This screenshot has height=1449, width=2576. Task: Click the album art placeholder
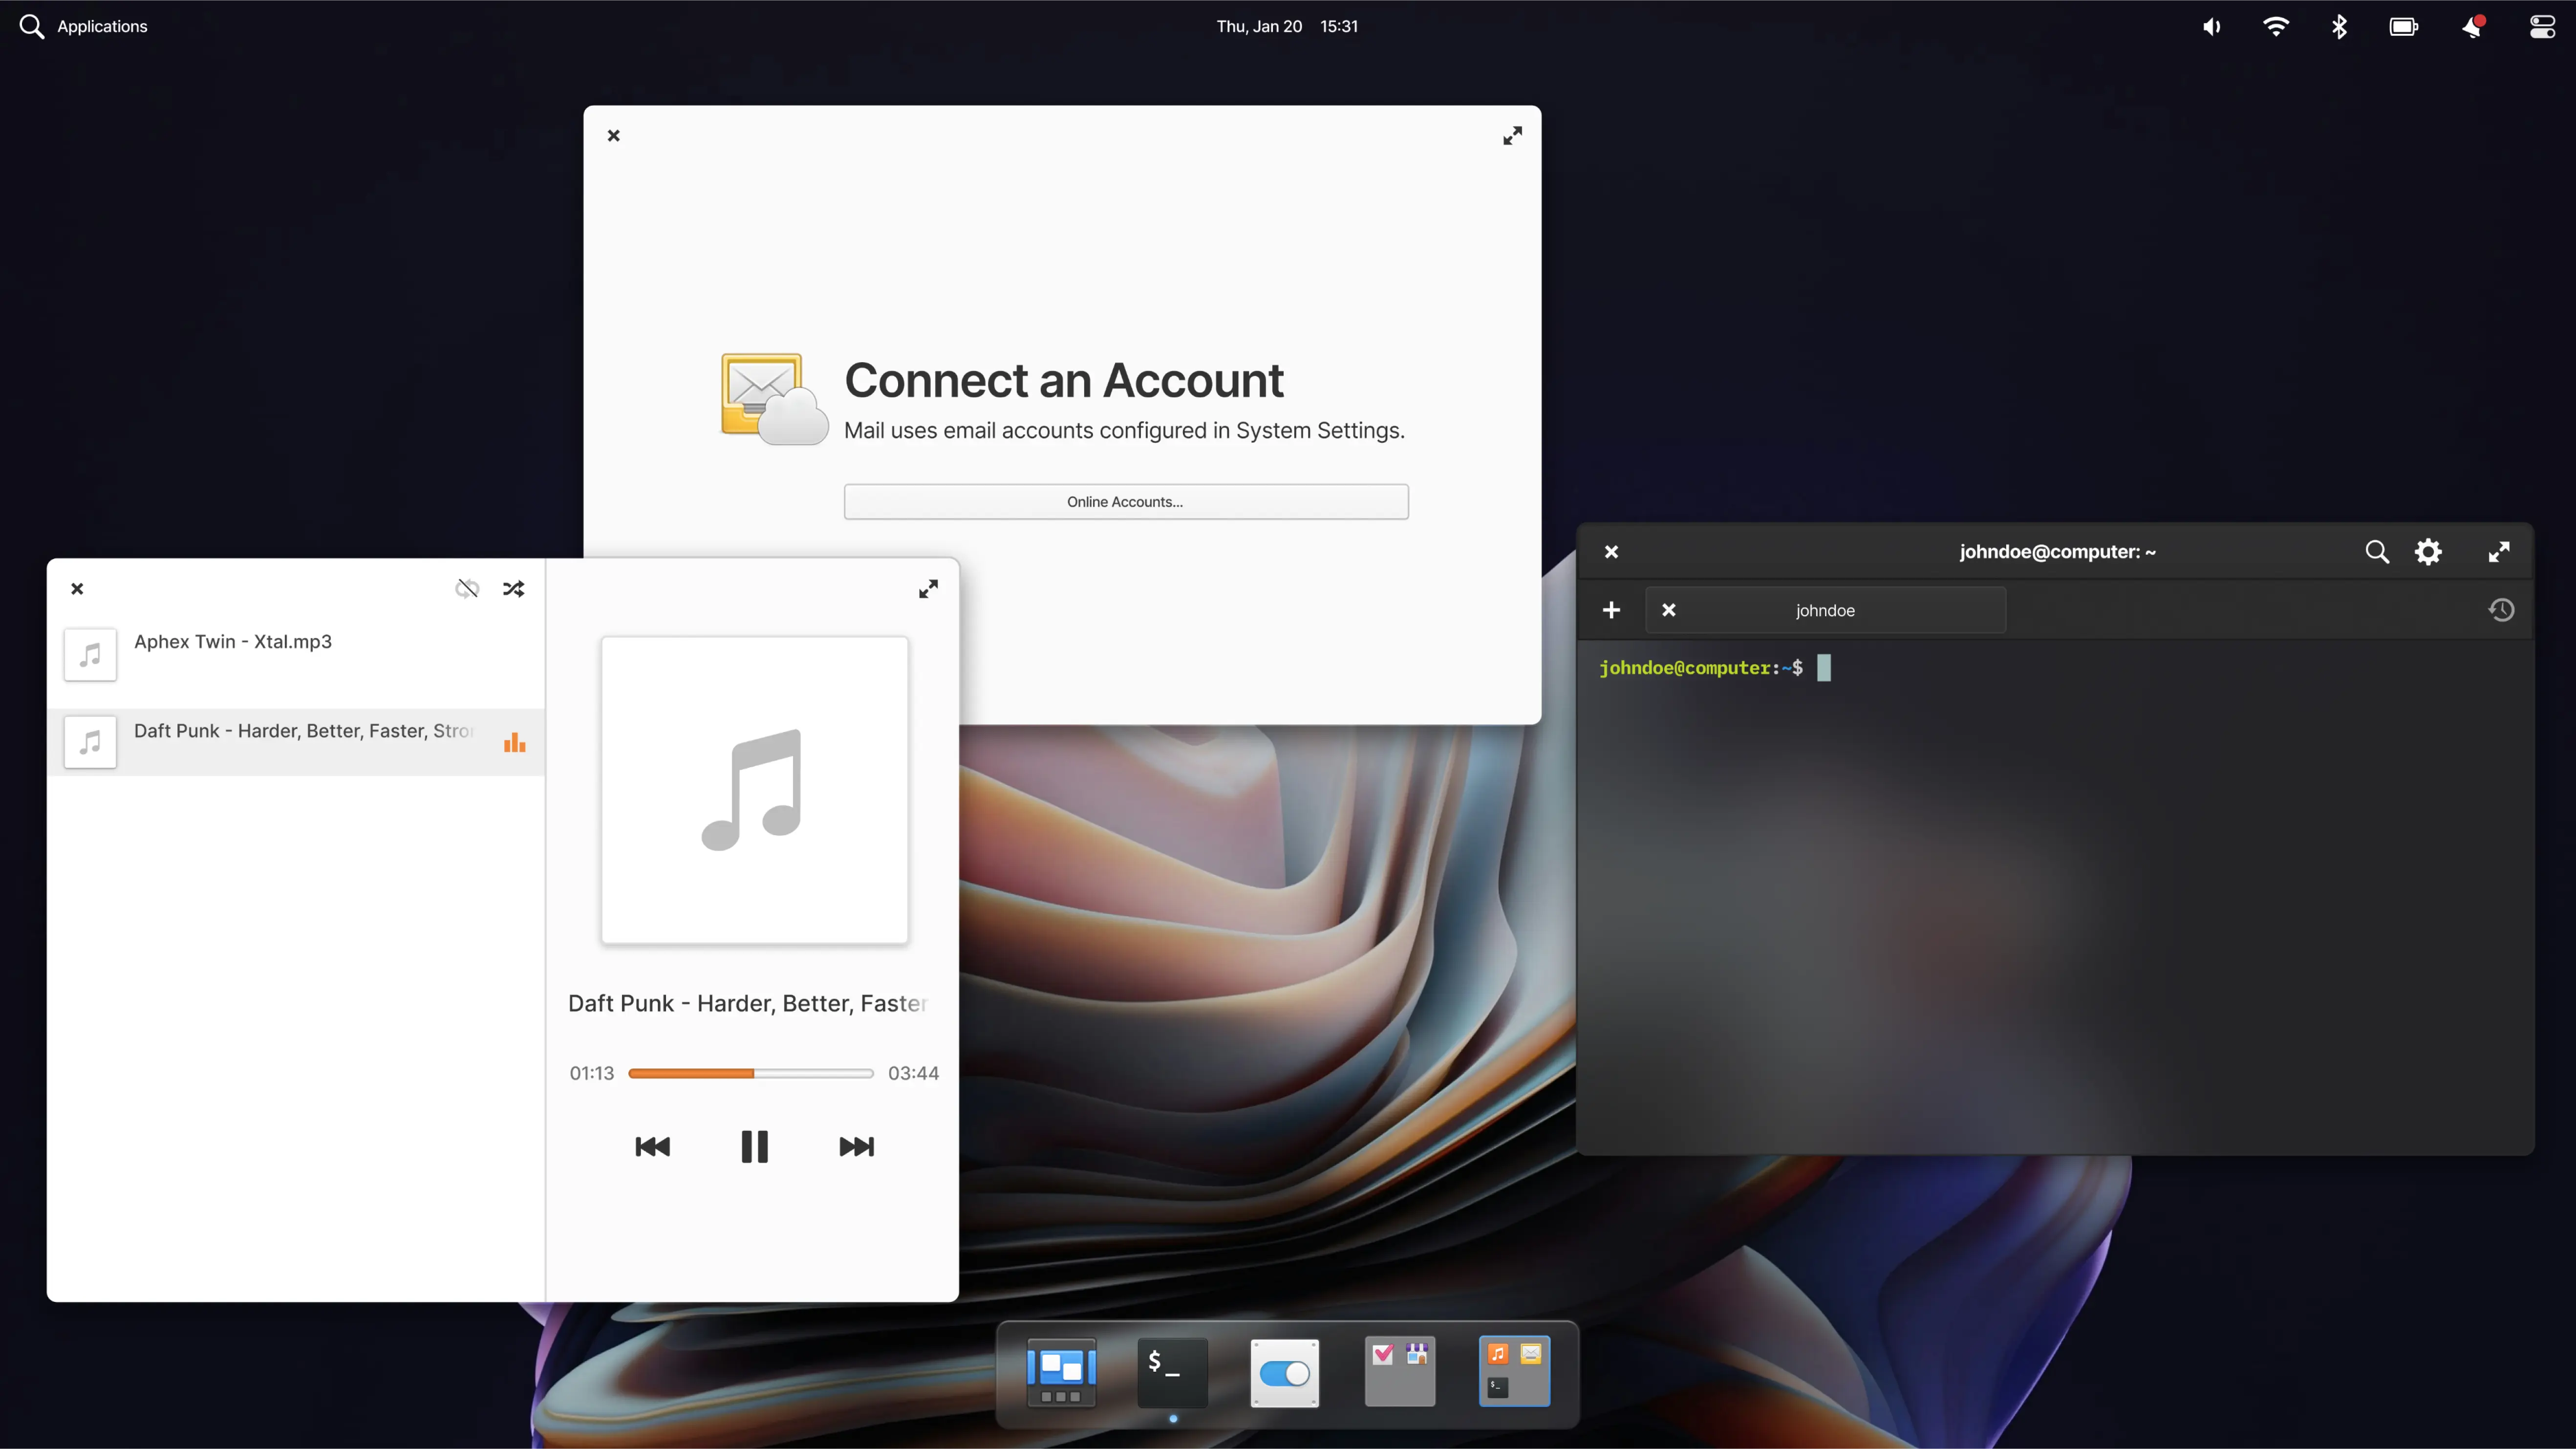click(x=755, y=790)
